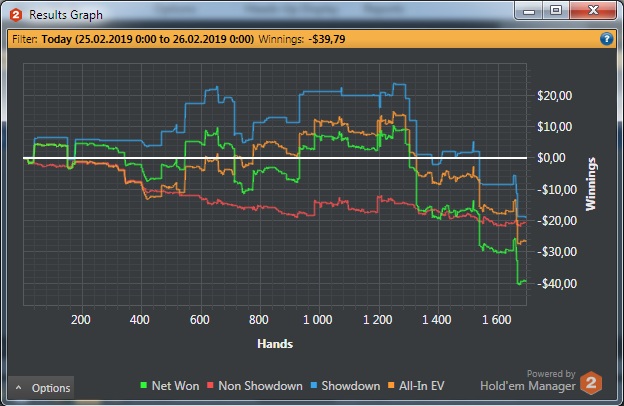Click the -$40,00 axis label
The image size is (624, 406).
point(557,283)
